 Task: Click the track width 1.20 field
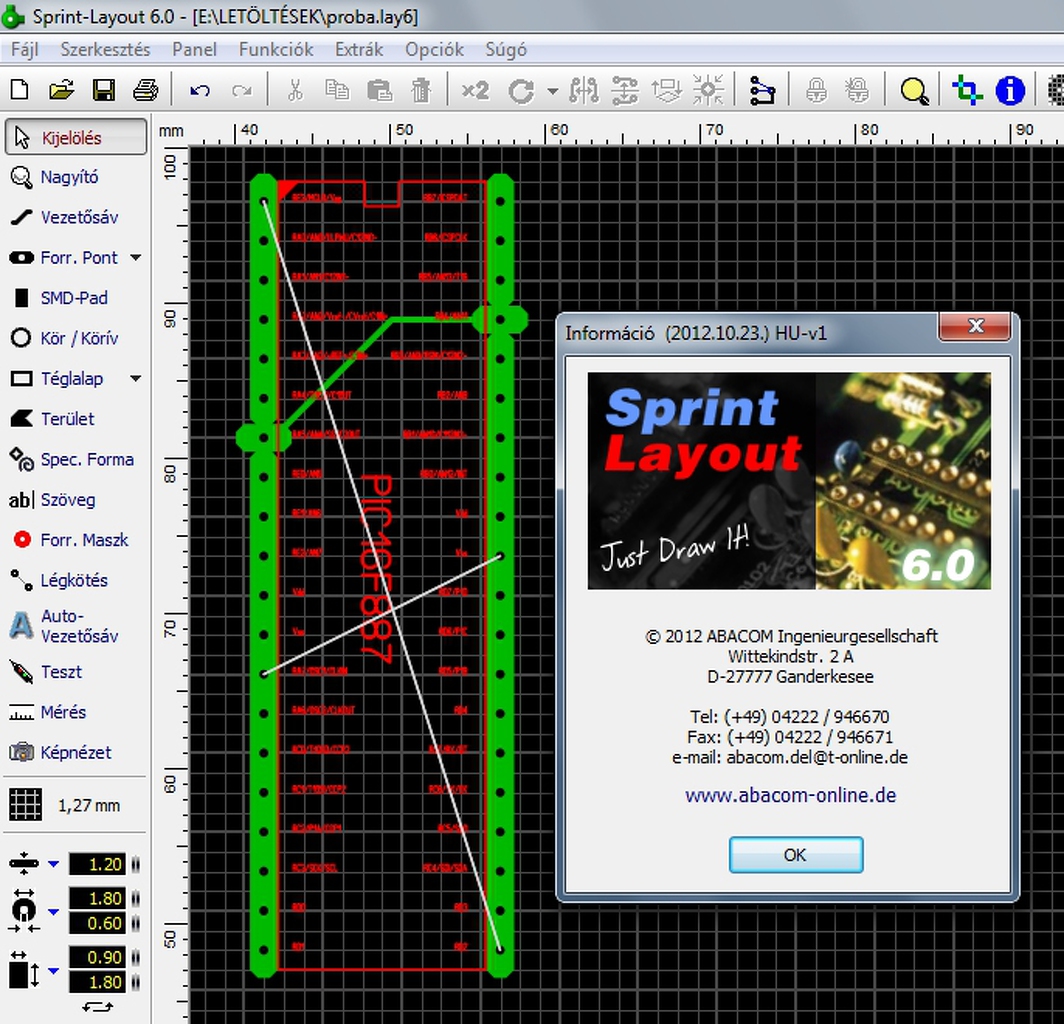(x=98, y=864)
